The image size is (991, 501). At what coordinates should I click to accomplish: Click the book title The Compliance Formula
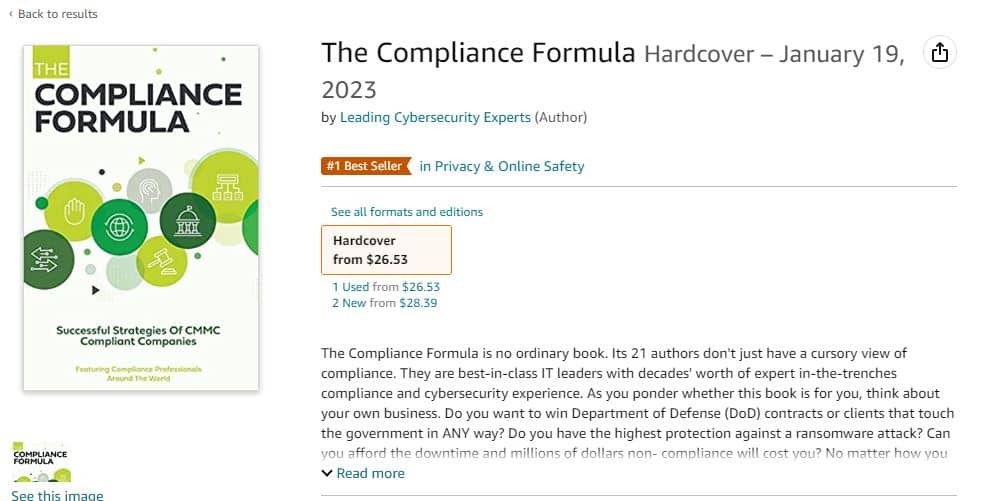pos(478,52)
